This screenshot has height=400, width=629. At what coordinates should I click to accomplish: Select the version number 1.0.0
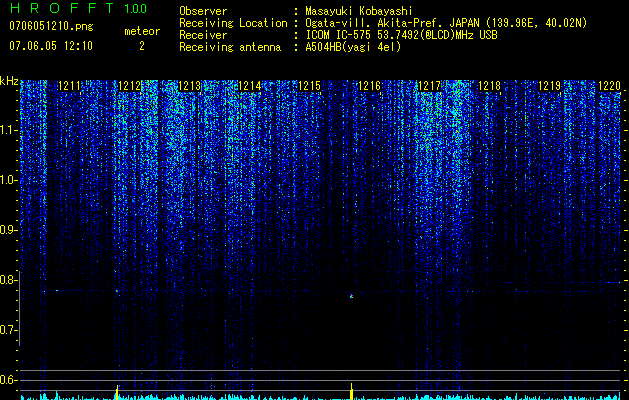pyautogui.click(x=135, y=8)
